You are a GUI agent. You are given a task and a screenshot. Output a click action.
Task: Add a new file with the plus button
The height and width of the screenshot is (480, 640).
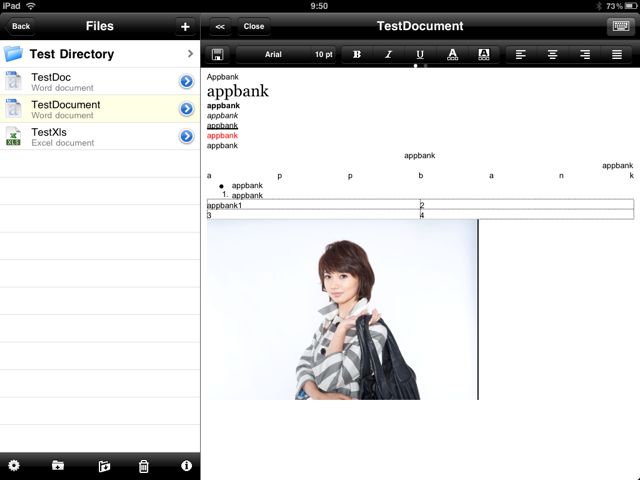tap(185, 27)
